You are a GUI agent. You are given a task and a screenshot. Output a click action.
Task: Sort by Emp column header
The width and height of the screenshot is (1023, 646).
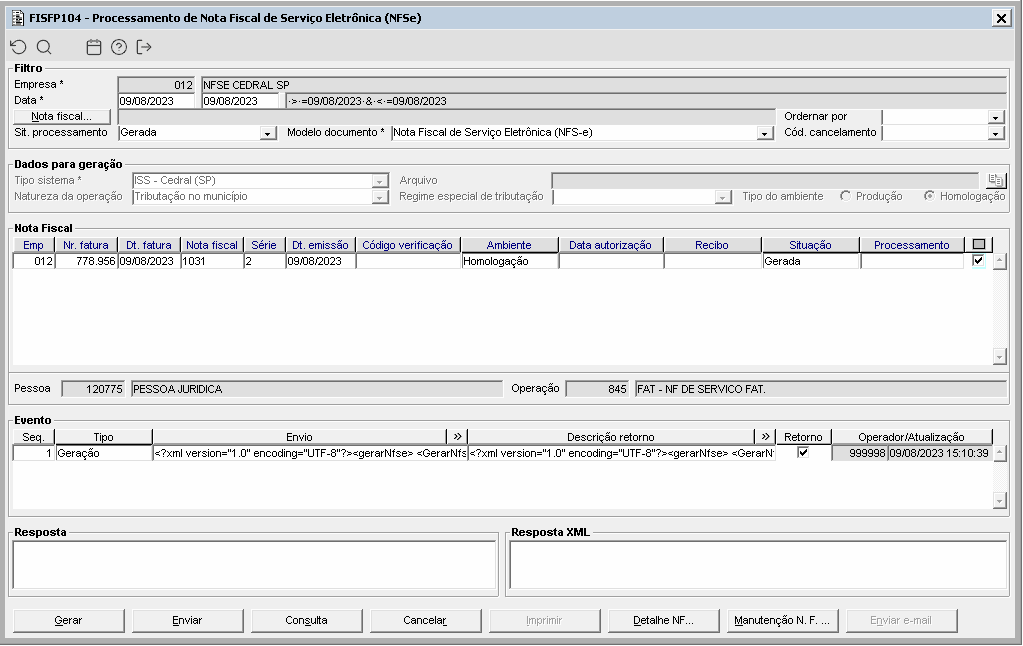34,245
